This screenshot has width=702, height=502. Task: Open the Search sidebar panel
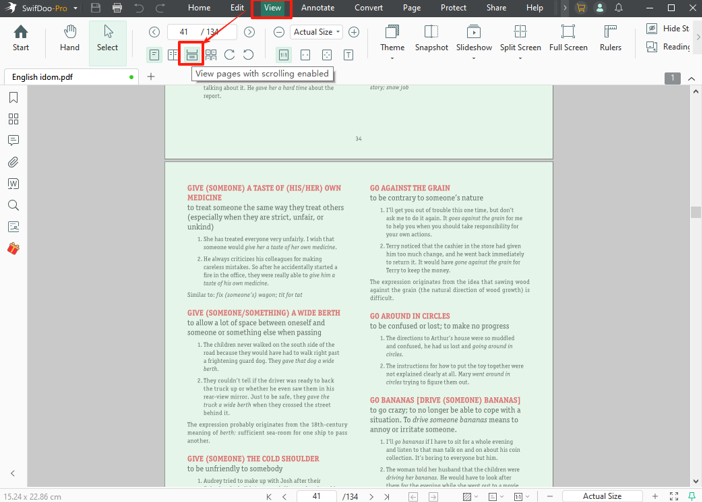(x=13, y=205)
